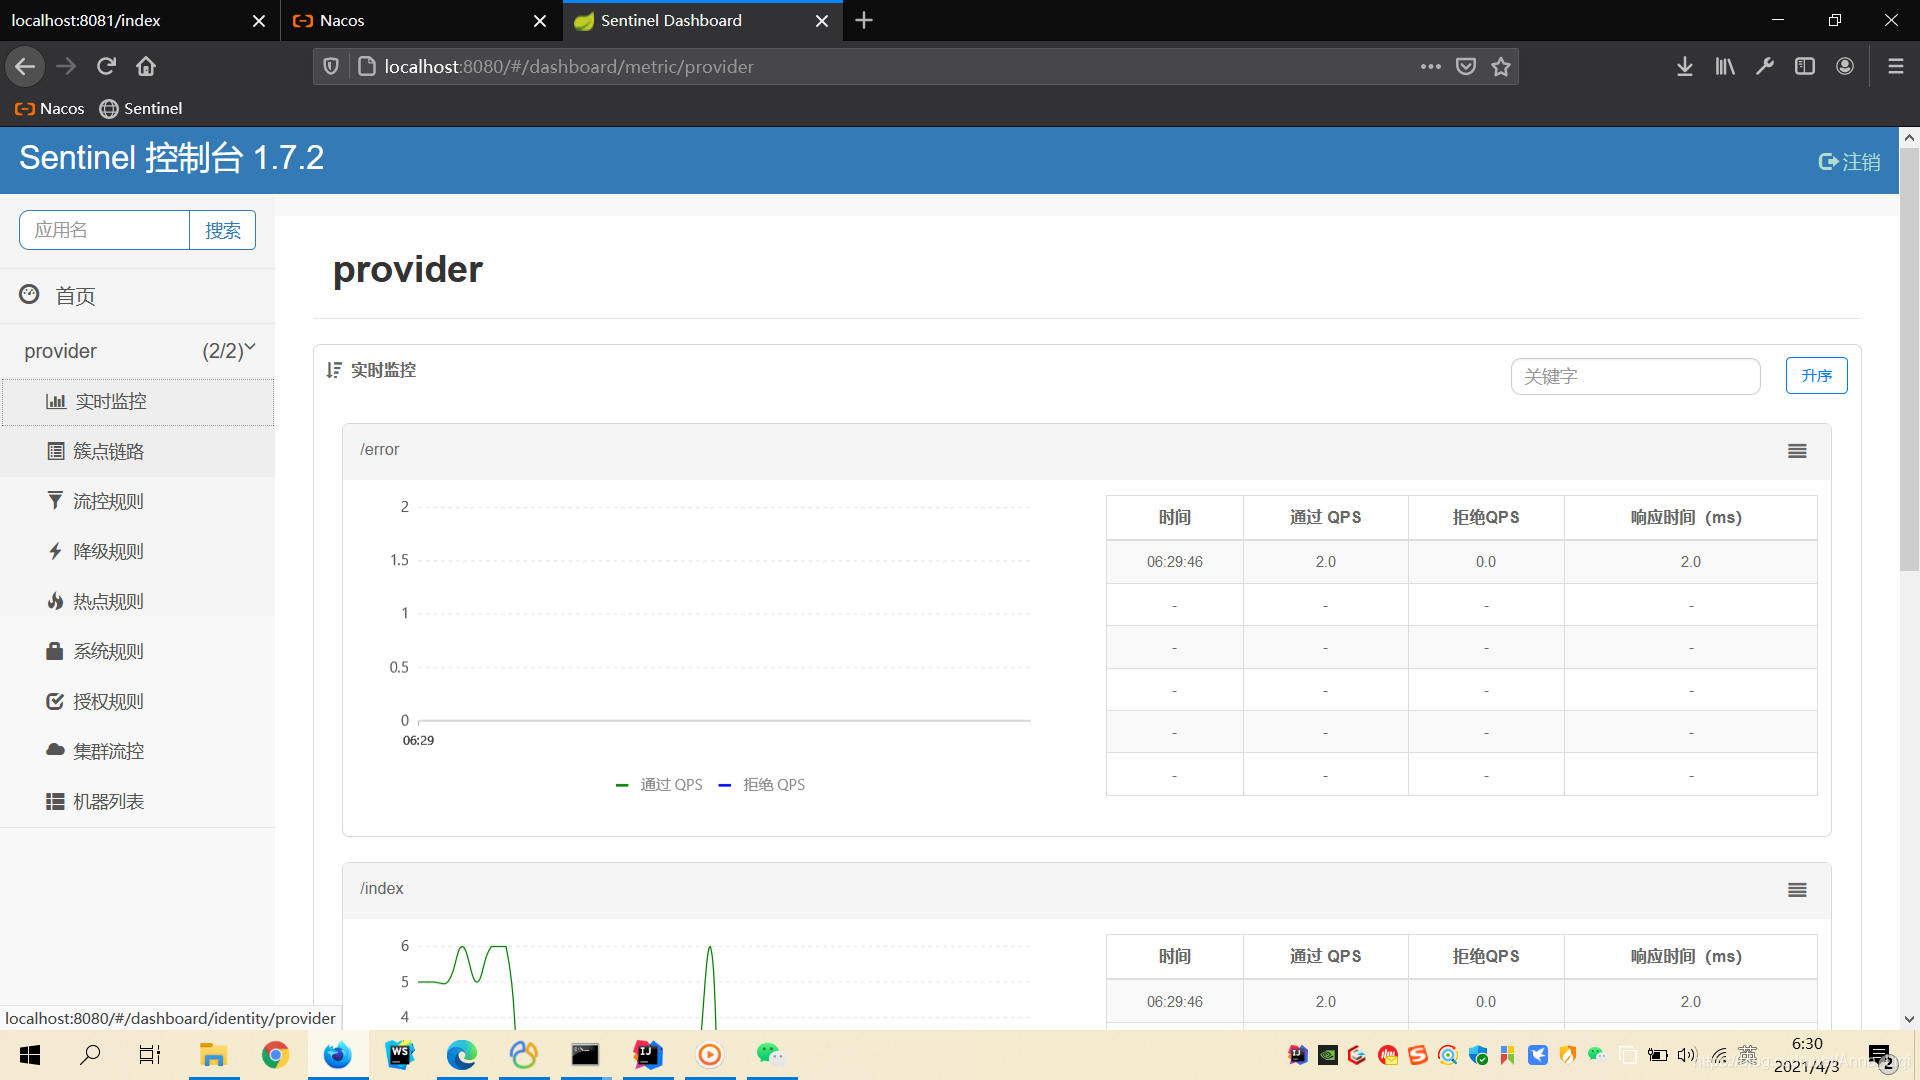Open Windows taskbar search
This screenshot has height=1080, width=1920.
(90, 1055)
